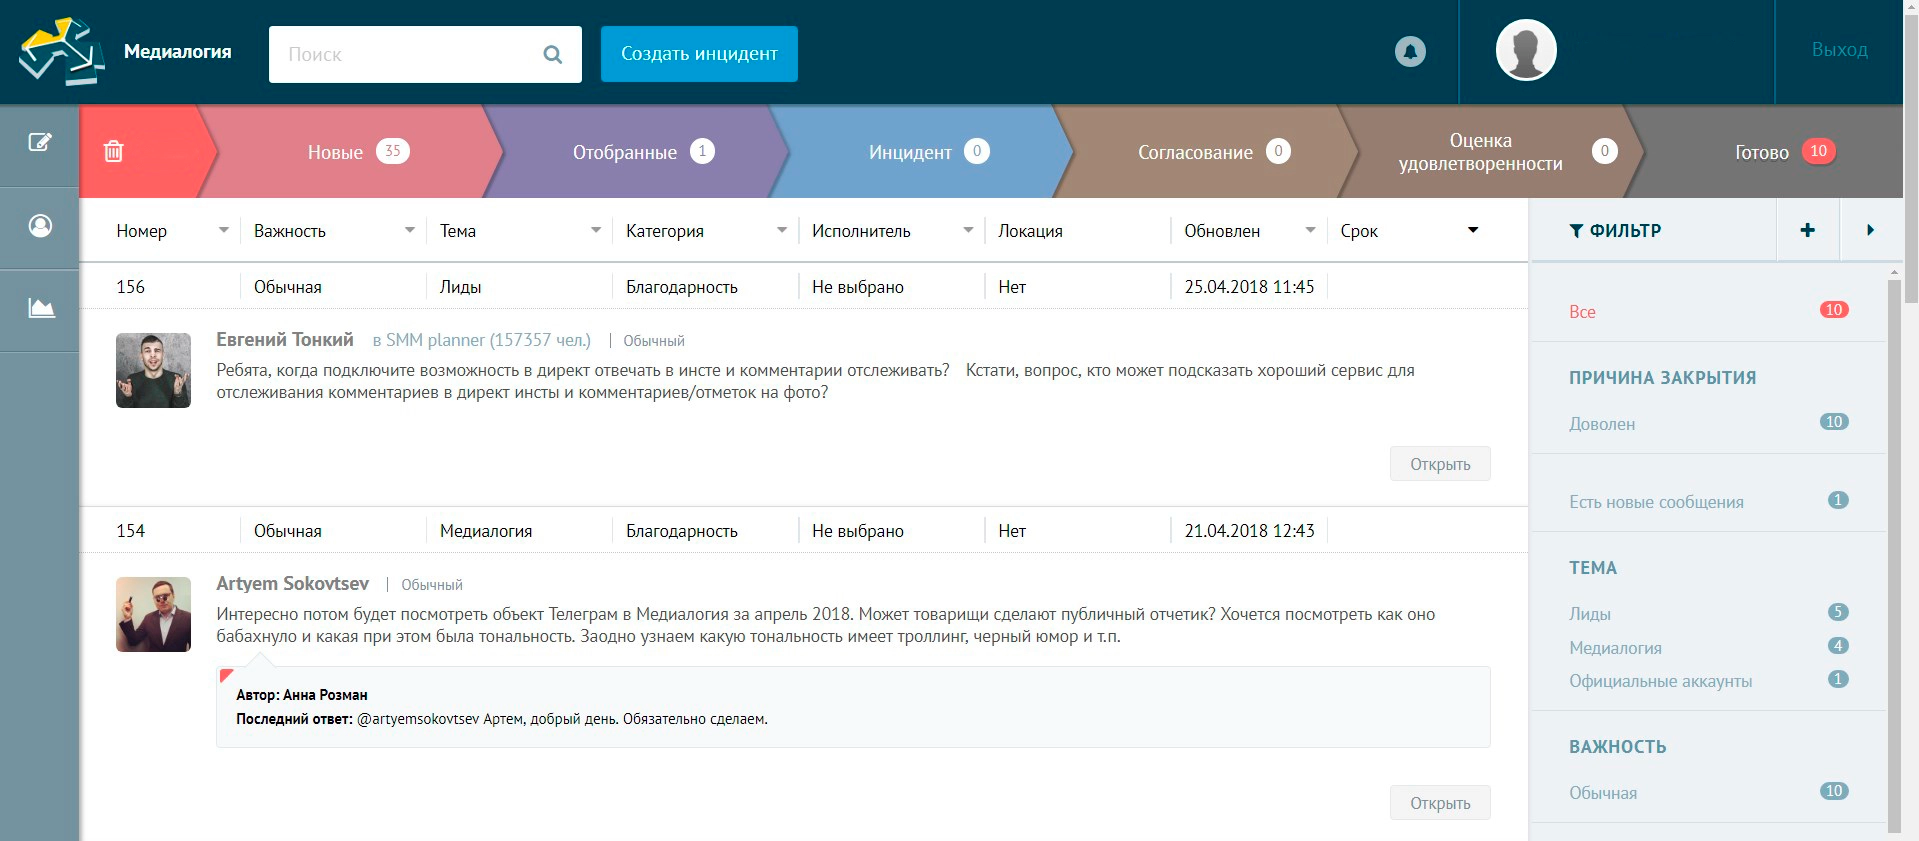This screenshot has height=841, width=1919.
Task: Open the Номер column dropdown
Action: pos(224,230)
